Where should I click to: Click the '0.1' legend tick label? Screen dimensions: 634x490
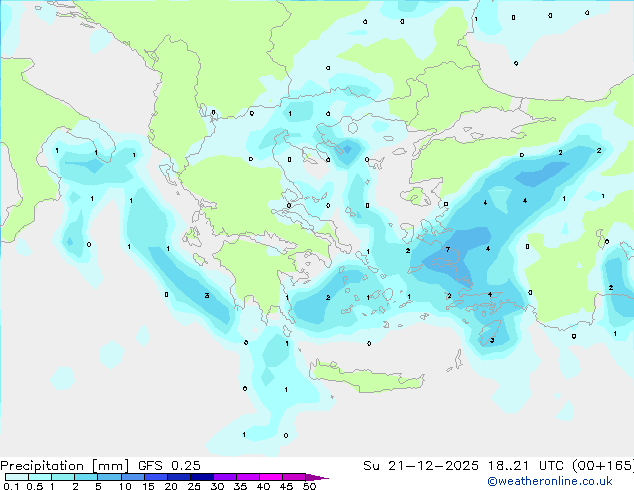tap(11, 486)
